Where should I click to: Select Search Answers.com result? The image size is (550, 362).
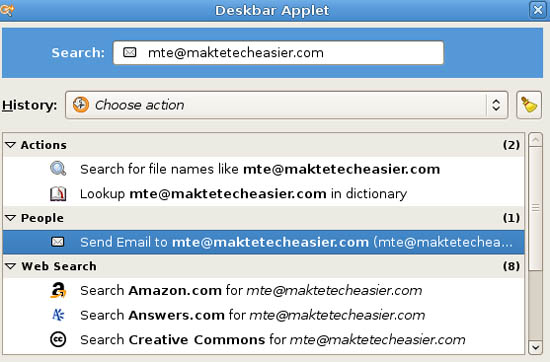[x=264, y=315]
